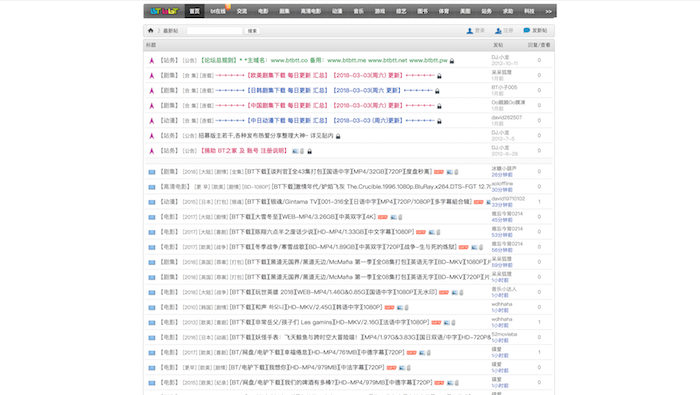Click the search text field in breadcrumb bar
The height and width of the screenshot is (395, 700).
(x=214, y=31)
